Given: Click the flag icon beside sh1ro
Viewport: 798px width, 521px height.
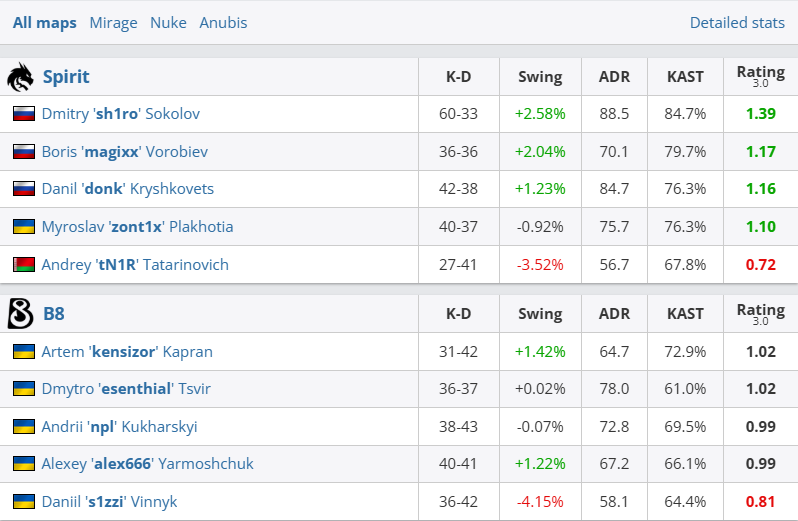Looking at the screenshot, I should point(24,114).
